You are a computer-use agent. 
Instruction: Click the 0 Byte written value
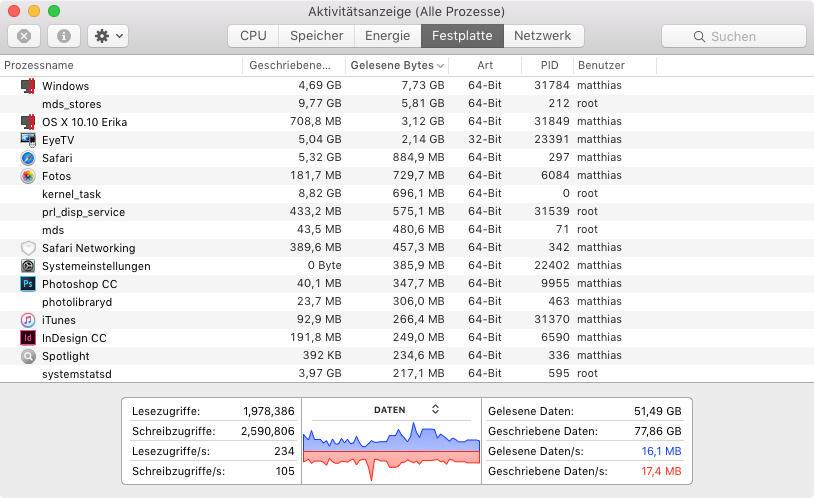[324, 265]
